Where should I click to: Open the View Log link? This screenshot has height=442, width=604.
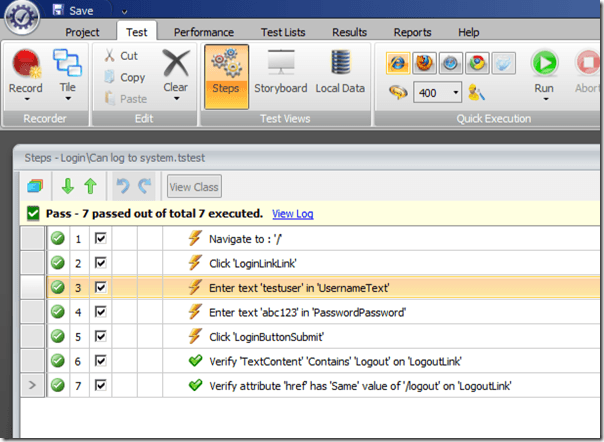(x=292, y=213)
